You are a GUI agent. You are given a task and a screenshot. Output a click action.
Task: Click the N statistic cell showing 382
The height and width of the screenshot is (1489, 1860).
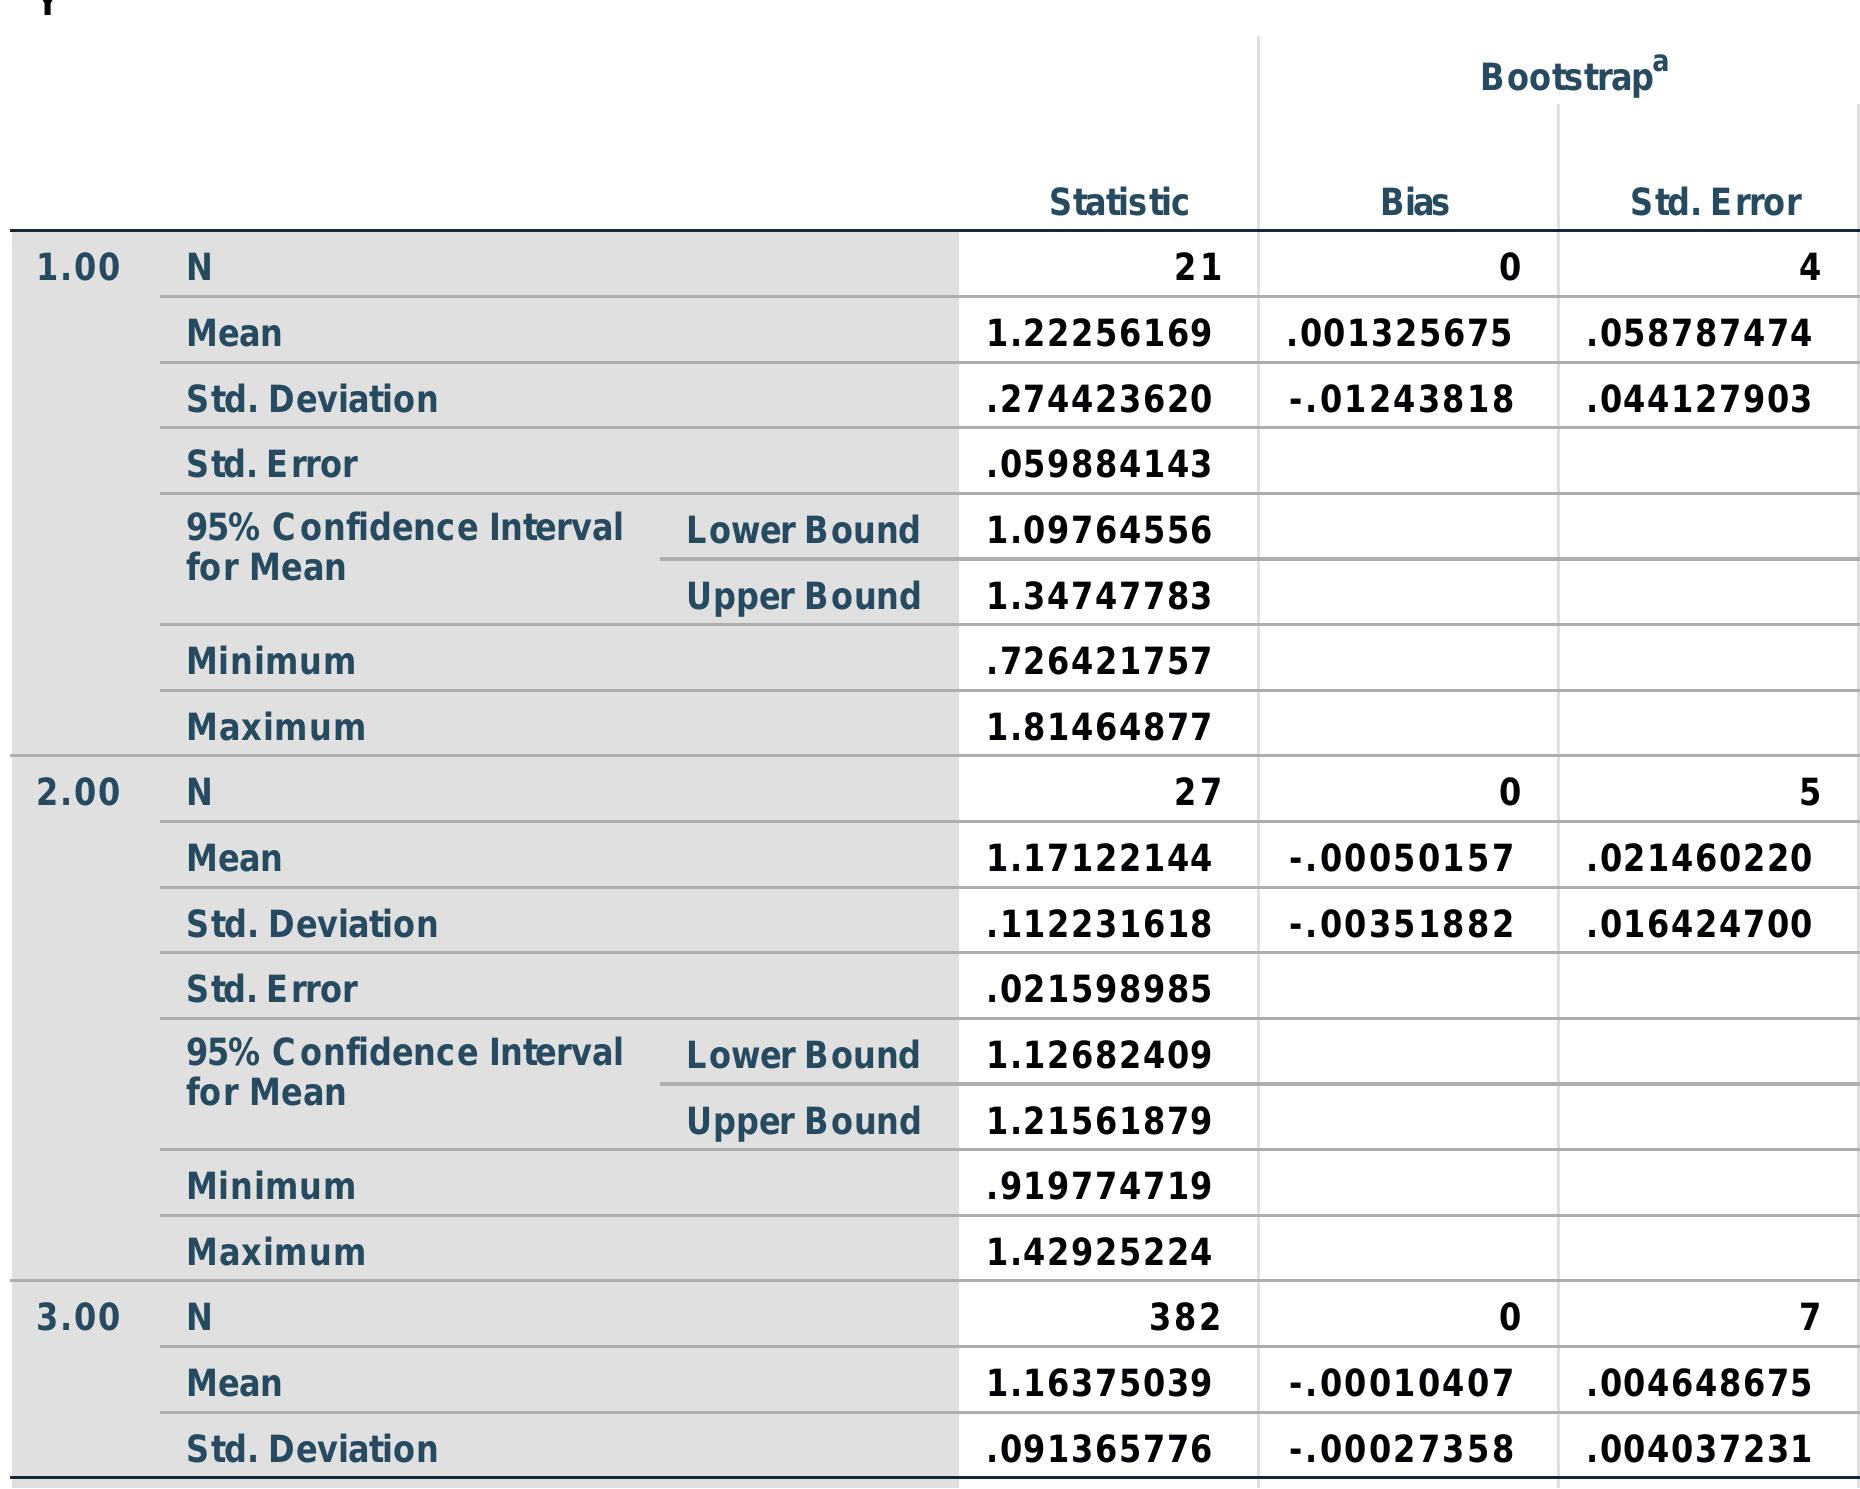point(1184,1318)
